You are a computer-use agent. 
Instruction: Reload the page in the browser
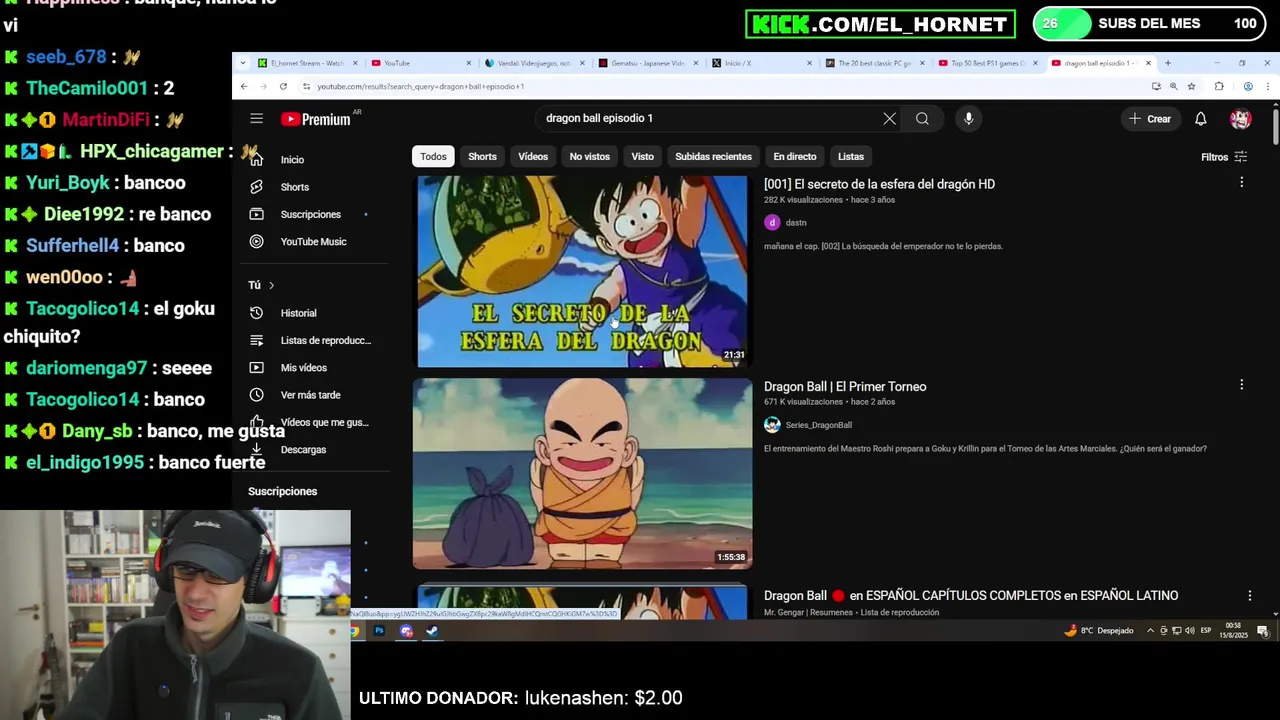point(283,87)
